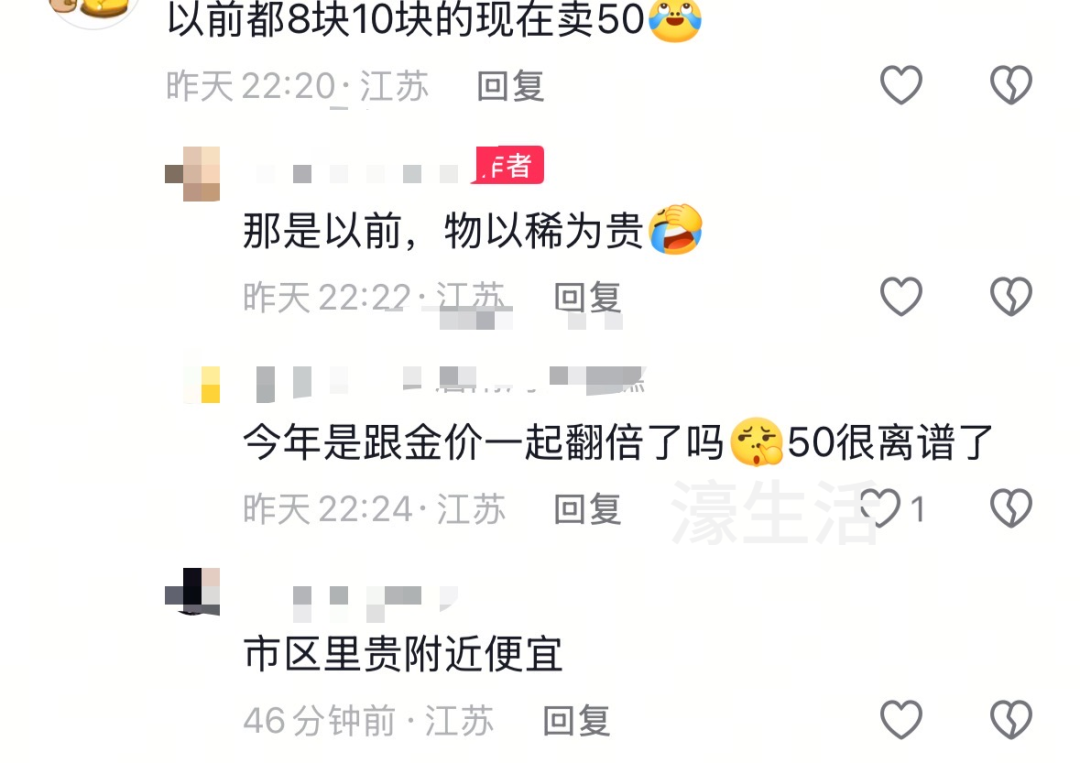Select comment text 市区里贵附近便宜
The height and width of the screenshot is (763, 1080).
click(403, 654)
